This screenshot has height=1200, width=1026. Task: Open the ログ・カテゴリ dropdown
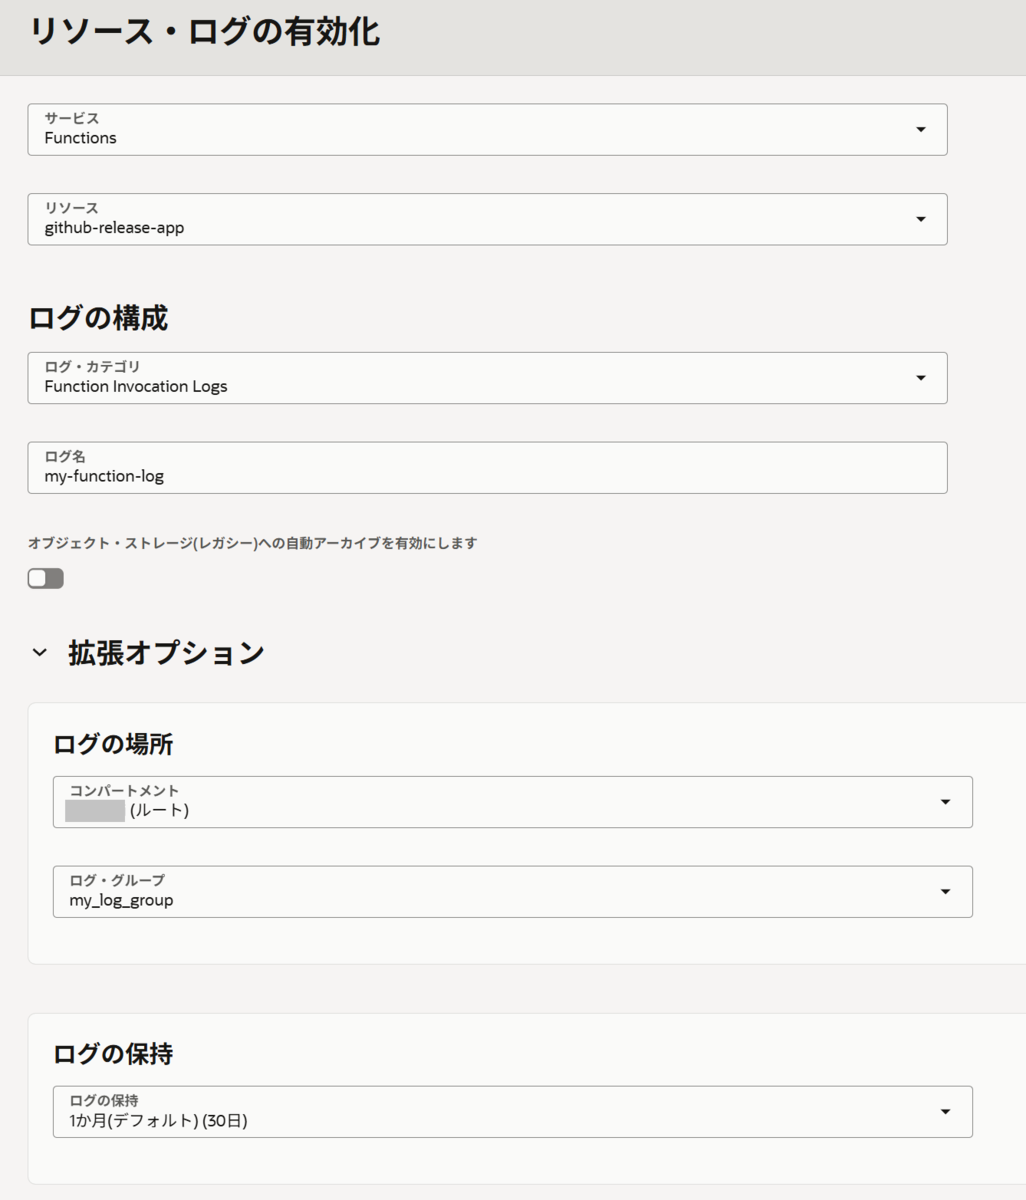[485, 378]
